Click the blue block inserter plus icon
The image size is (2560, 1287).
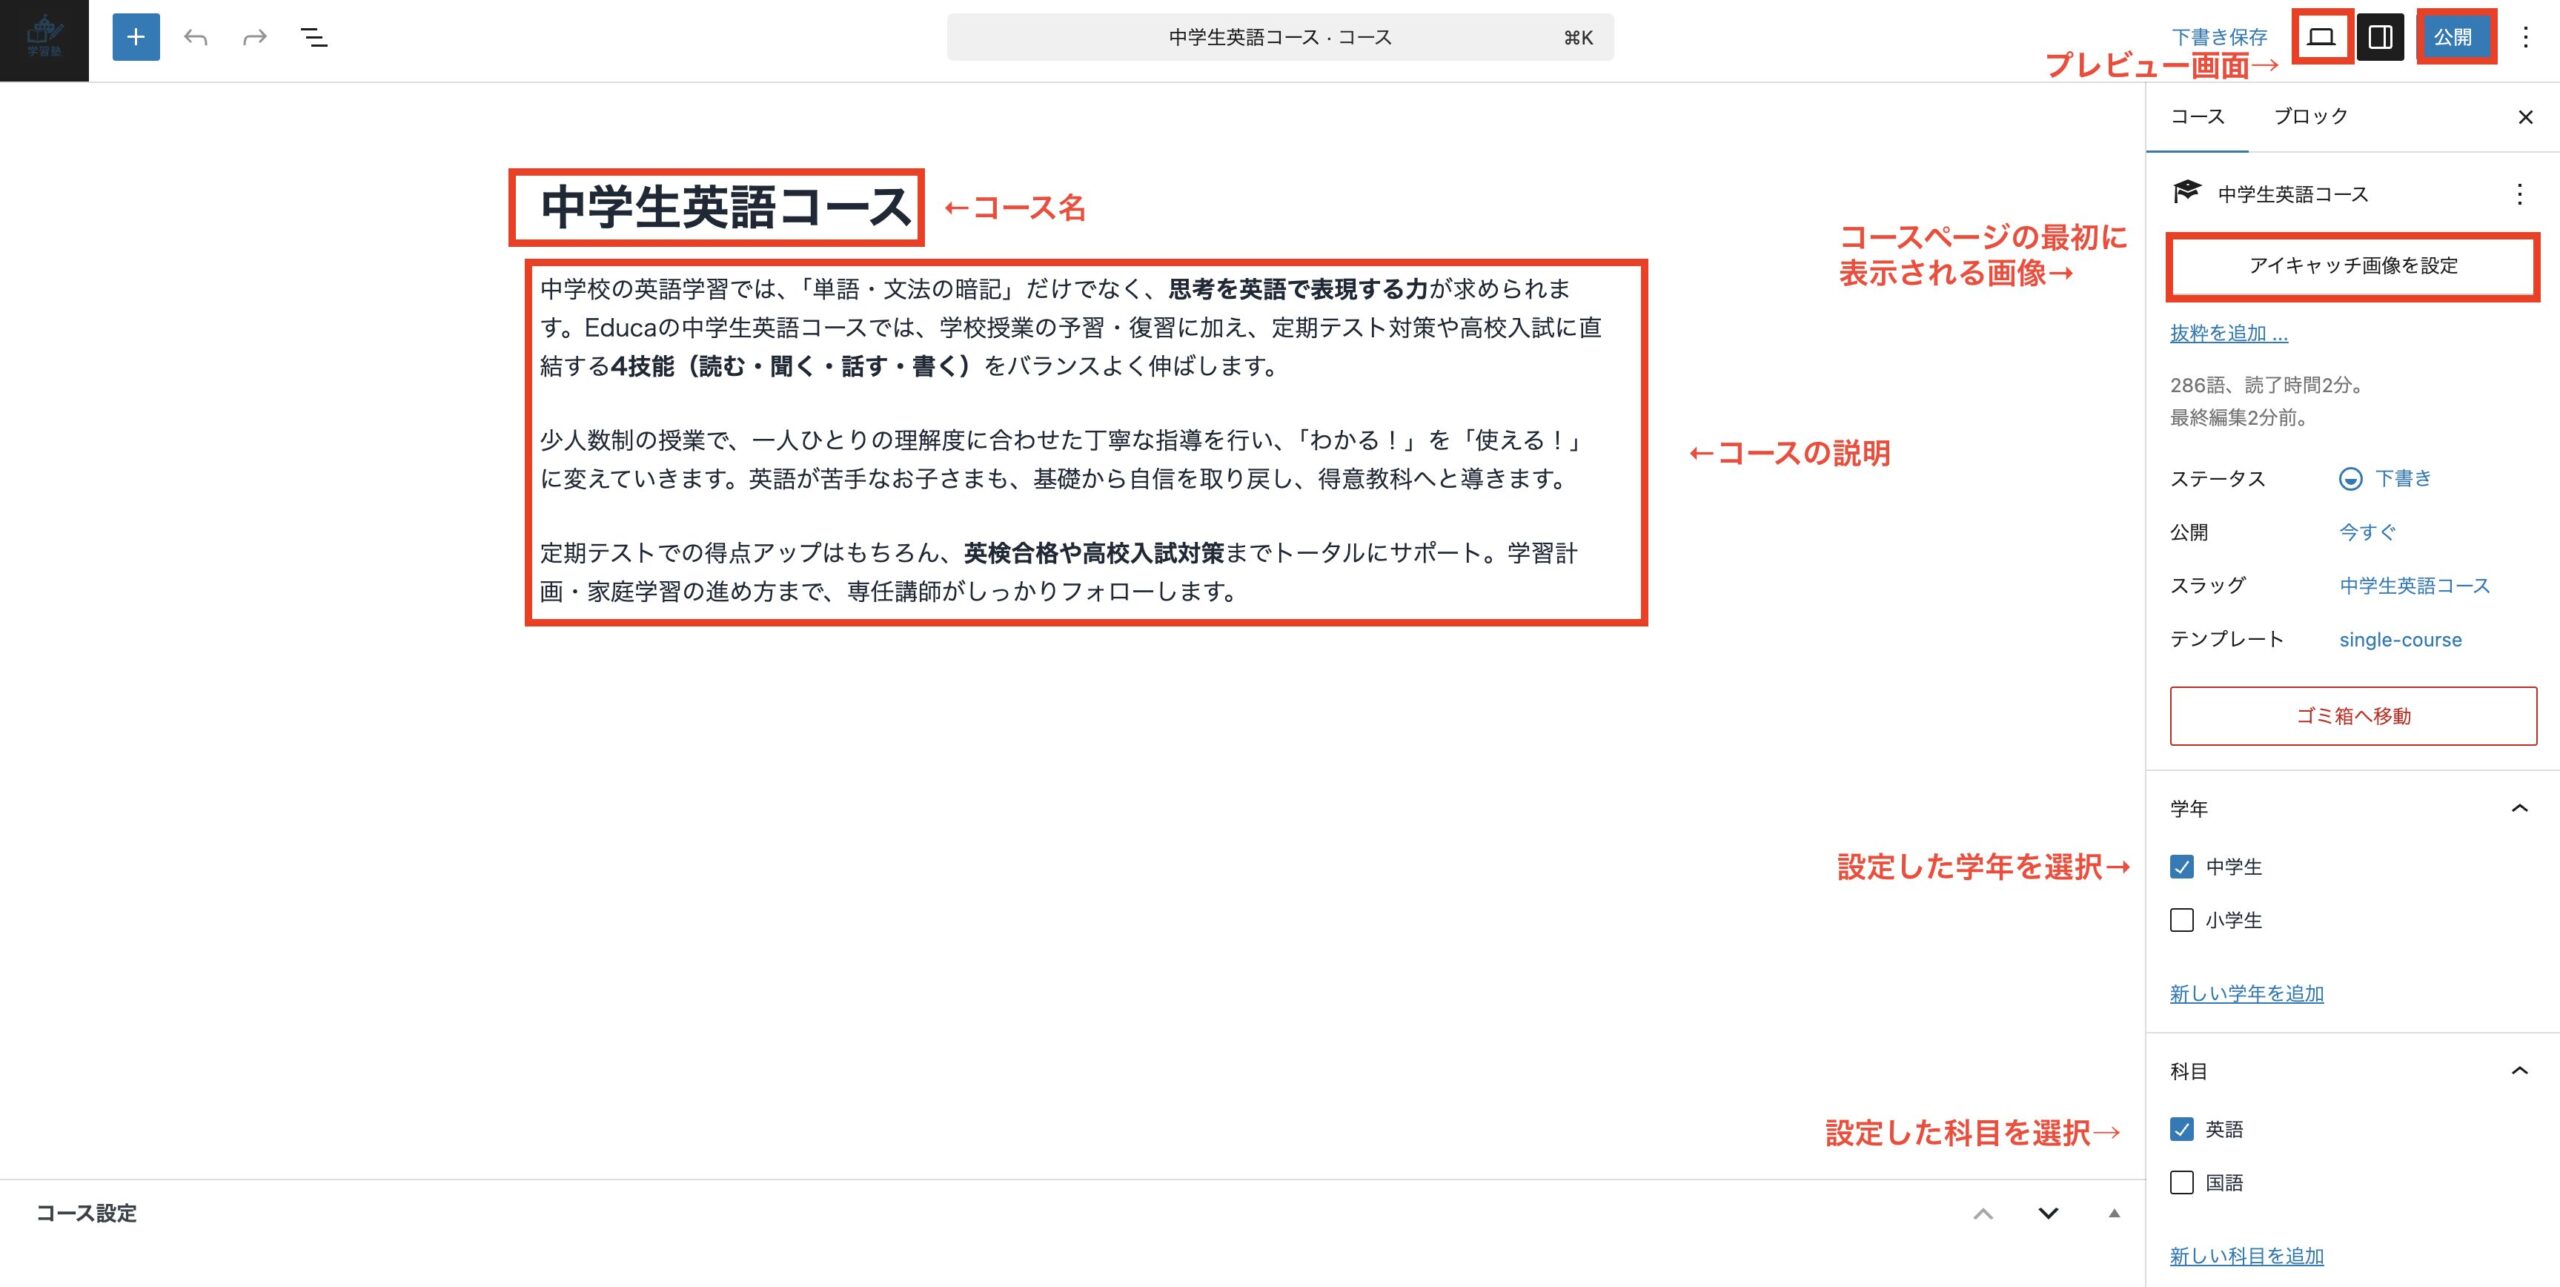136,37
